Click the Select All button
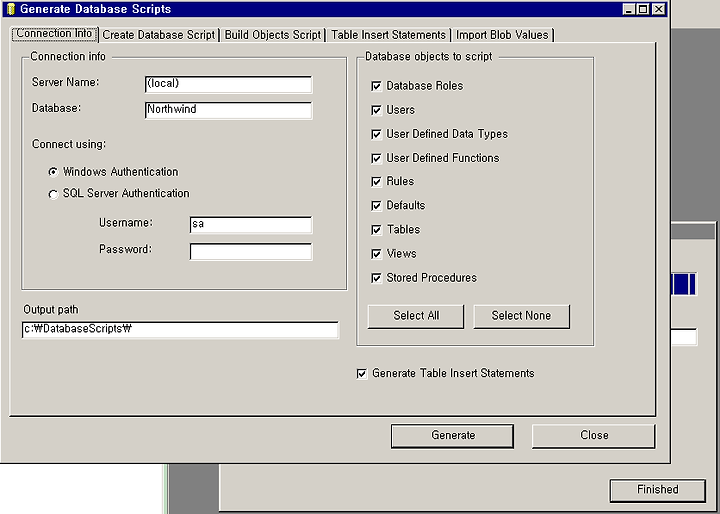This screenshot has width=720, height=514. pos(416,316)
